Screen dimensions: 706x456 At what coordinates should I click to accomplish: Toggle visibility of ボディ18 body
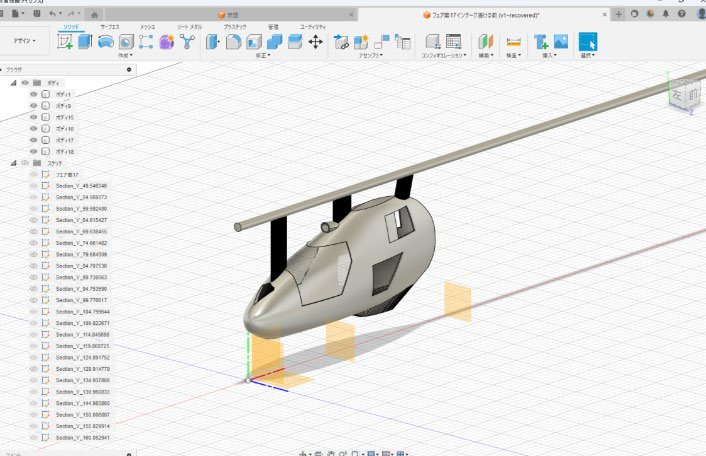33,151
